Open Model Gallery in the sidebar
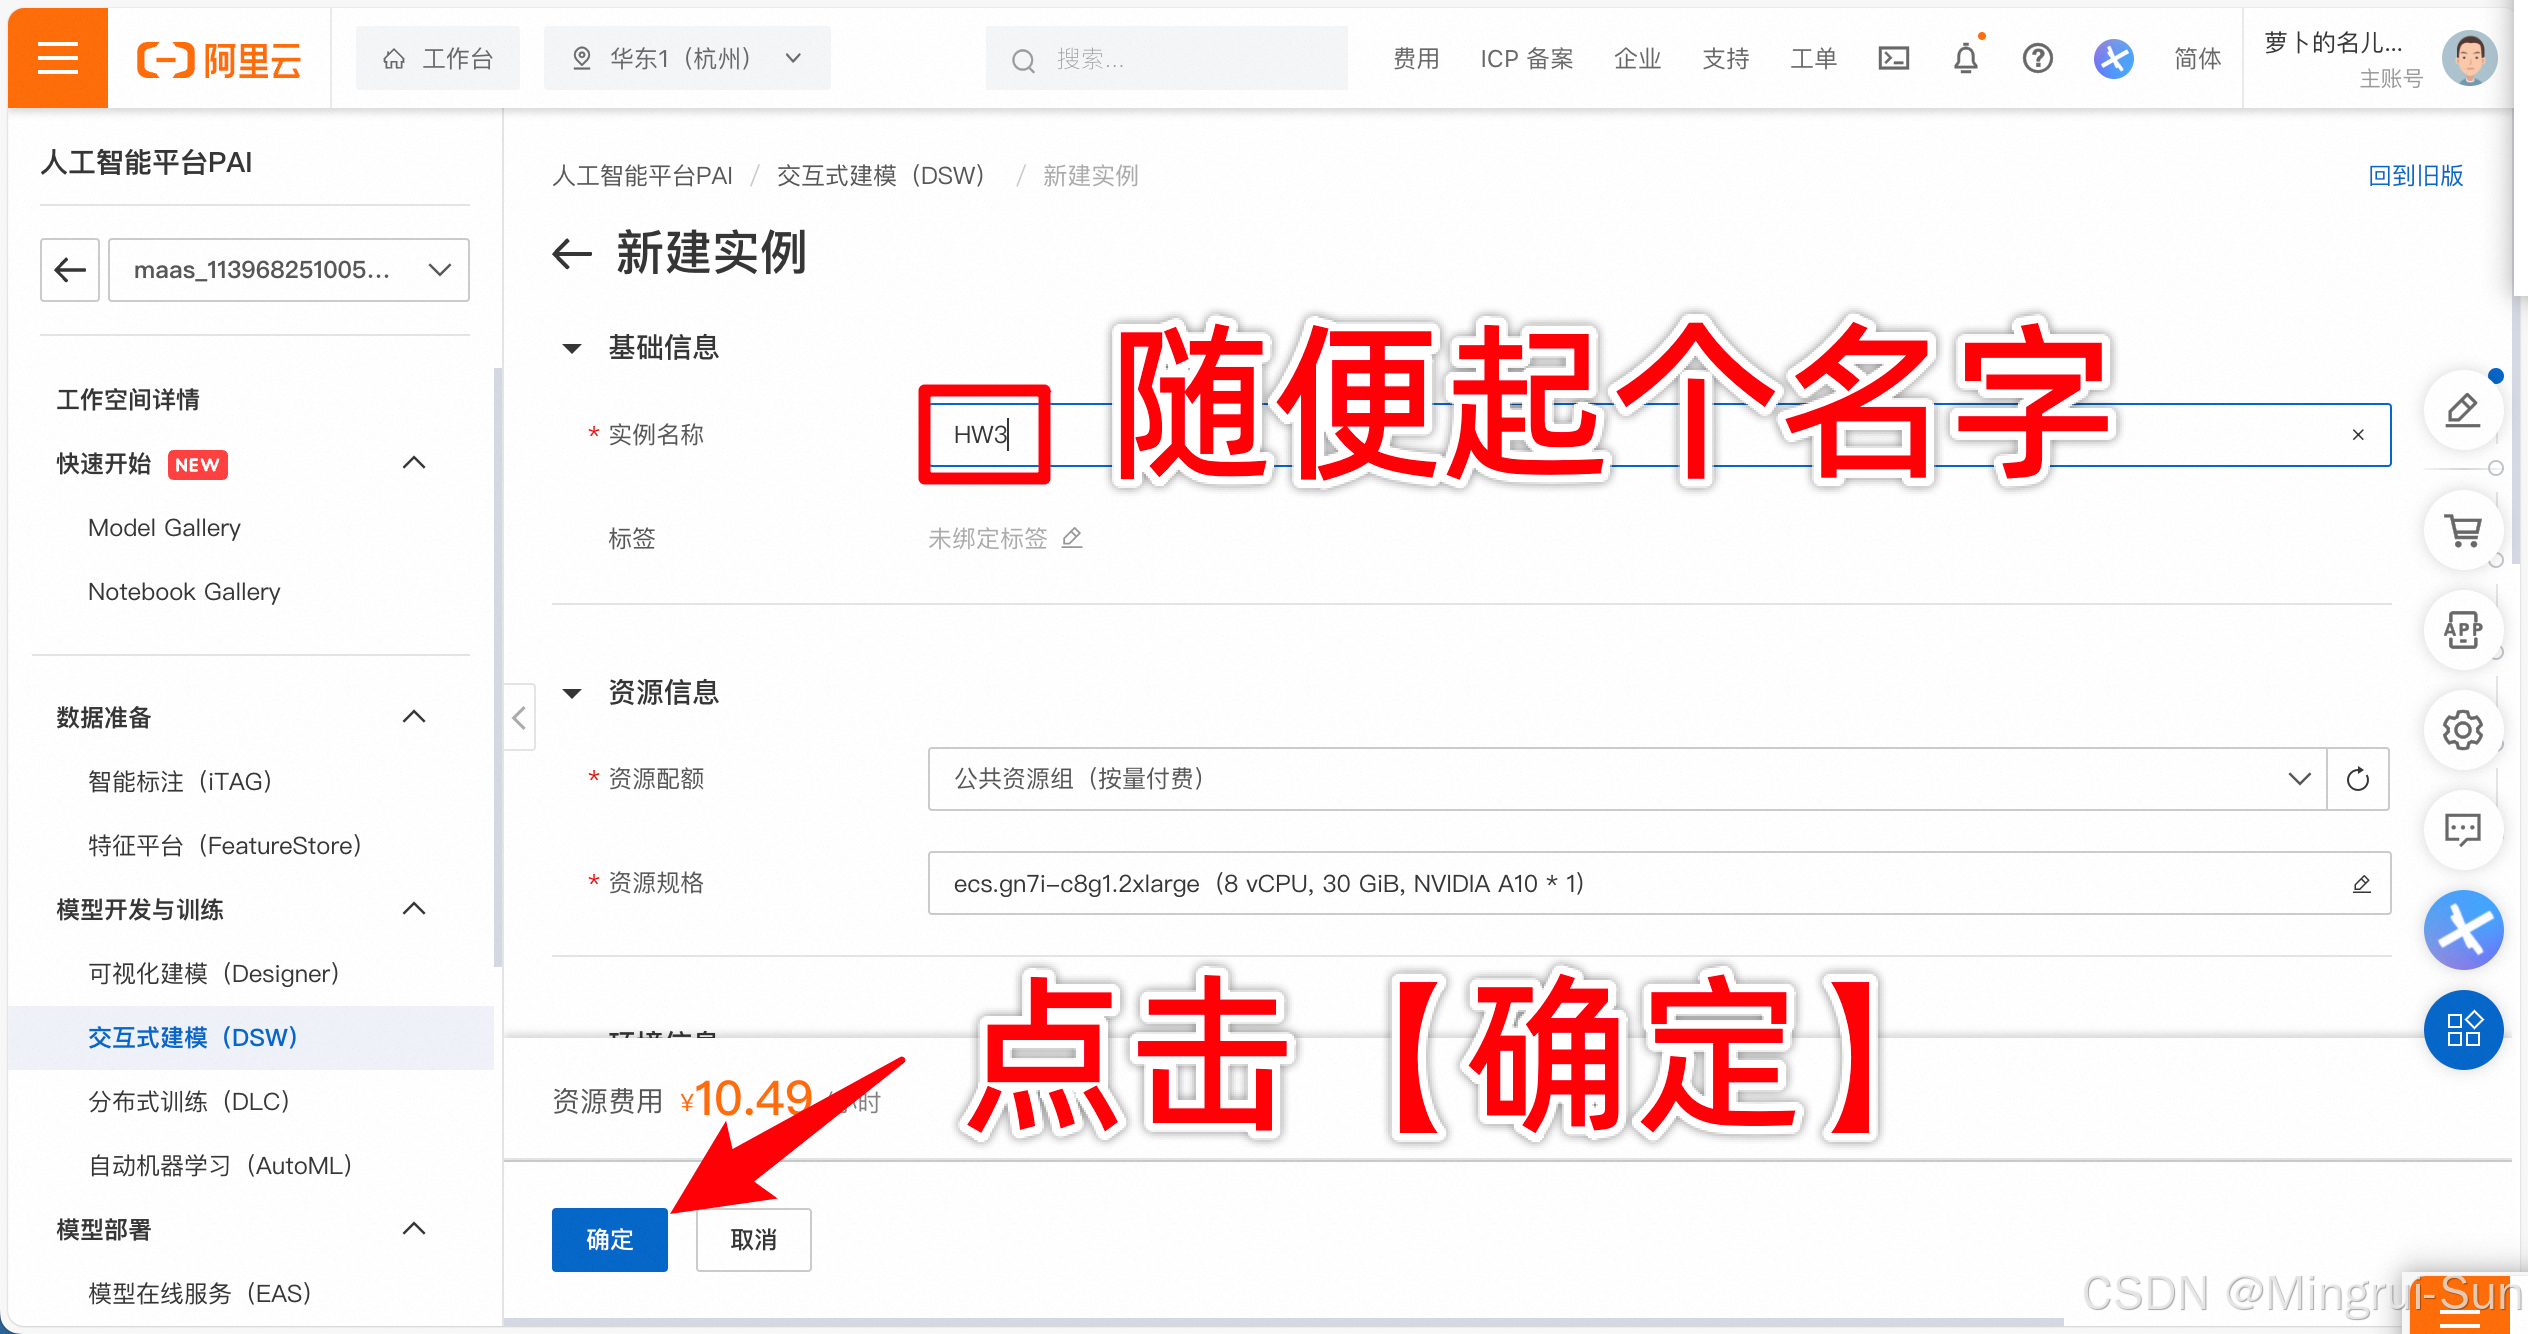Viewport: 2528px width, 1334px height. tap(164, 528)
